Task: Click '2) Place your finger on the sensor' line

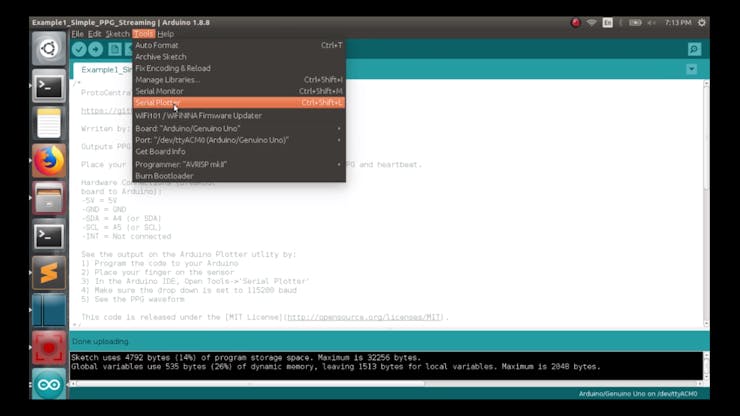Action: click(x=158, y=272)
